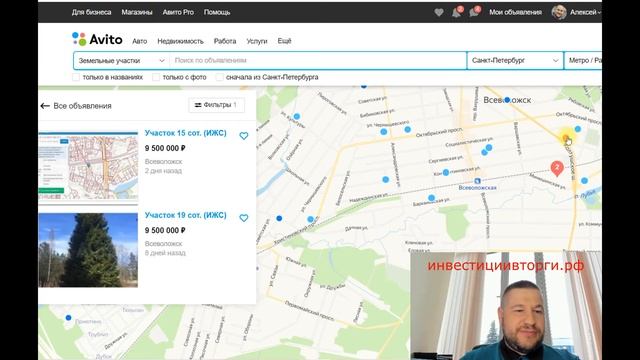
Task: Click the highlighted yellow map marker under the cursor
Action: click(566, 137)
